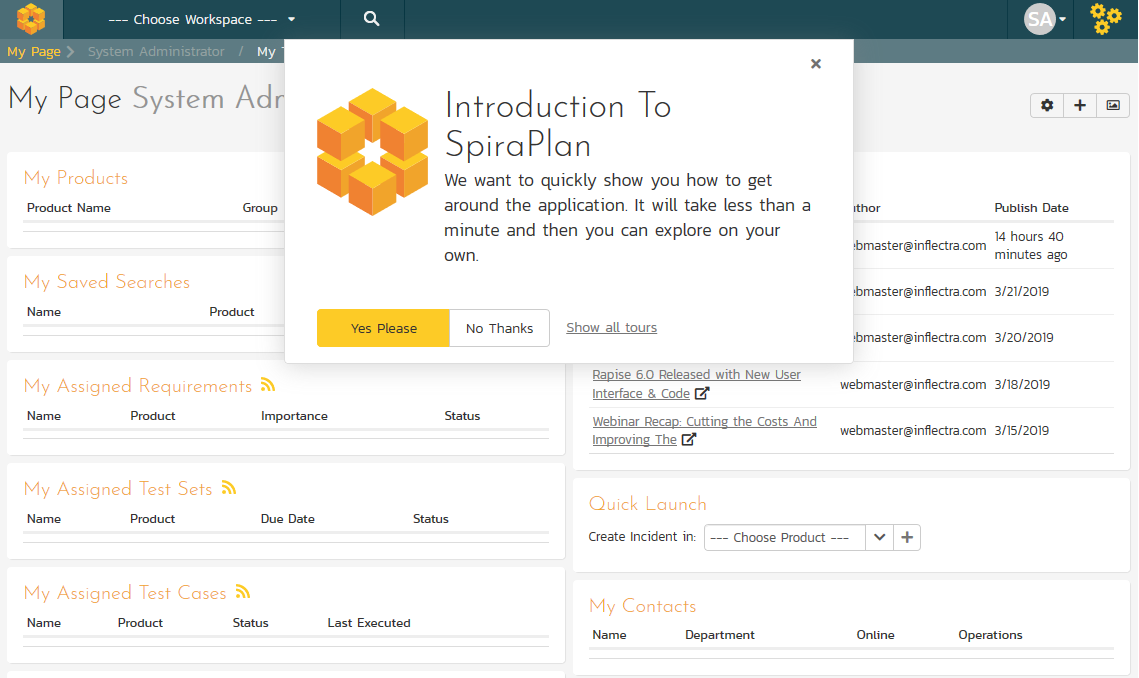Click the My Products heading

(x=76, y=178)
